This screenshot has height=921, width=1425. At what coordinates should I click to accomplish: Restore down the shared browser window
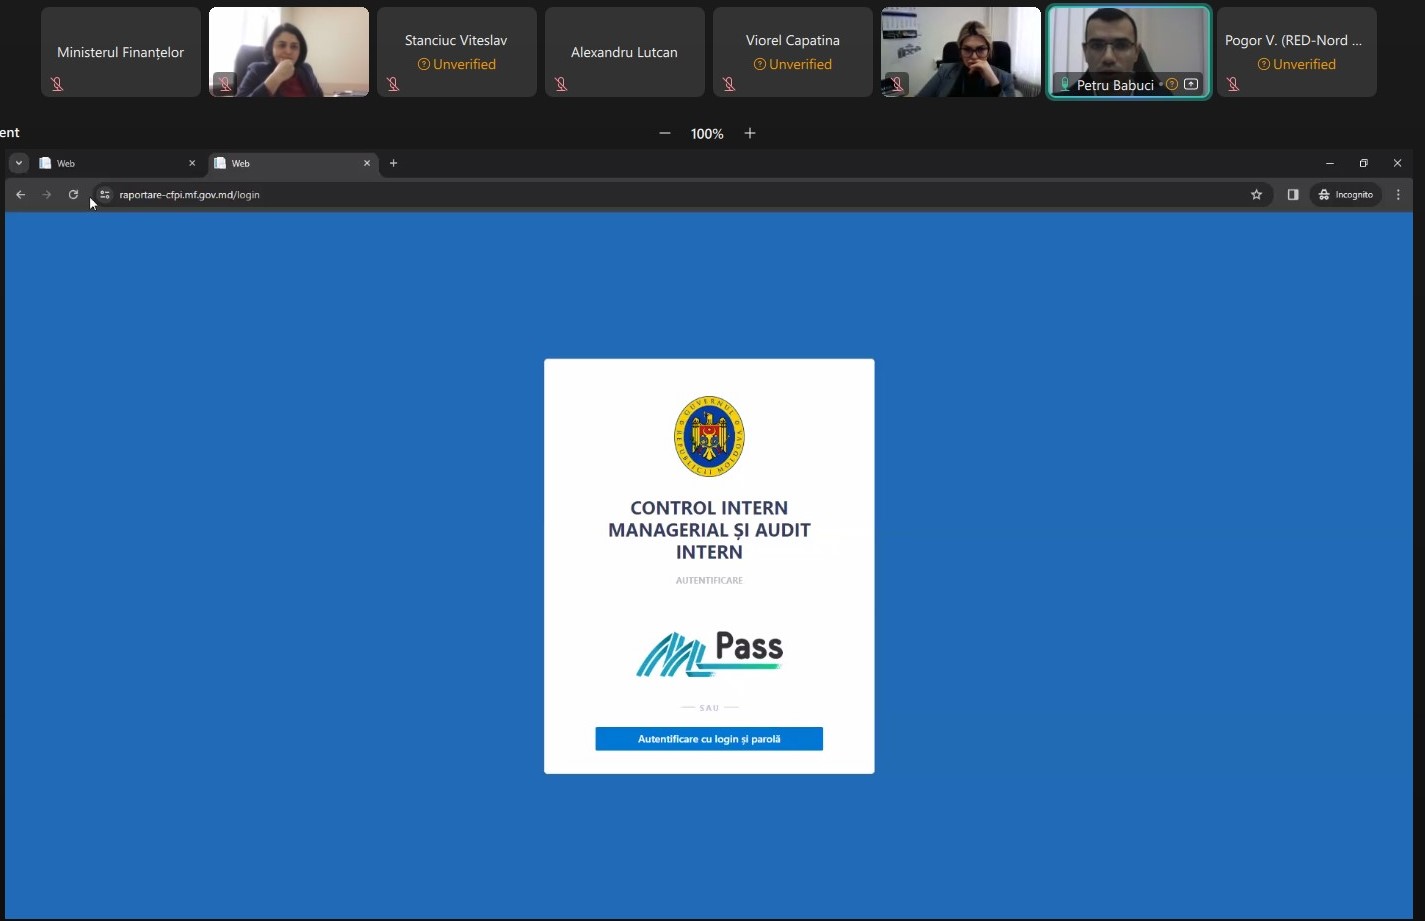(1363, 163)
